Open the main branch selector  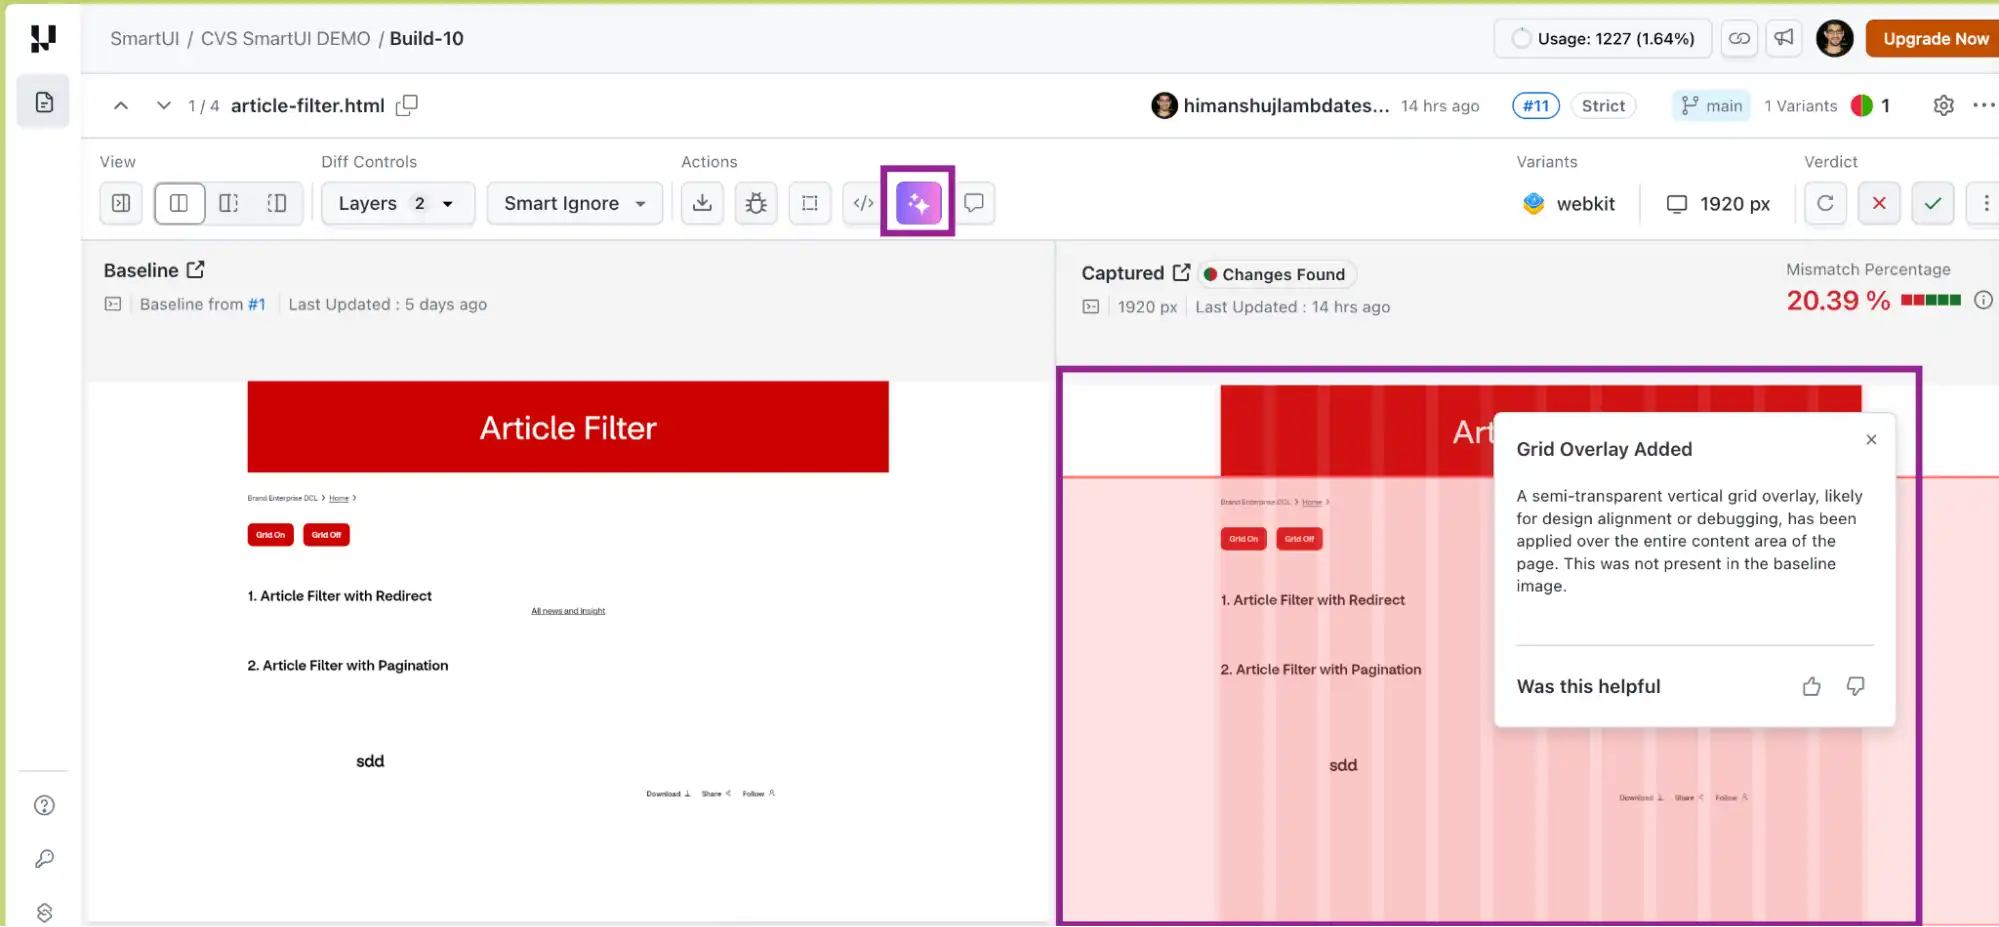click(x=1710, y=105)
